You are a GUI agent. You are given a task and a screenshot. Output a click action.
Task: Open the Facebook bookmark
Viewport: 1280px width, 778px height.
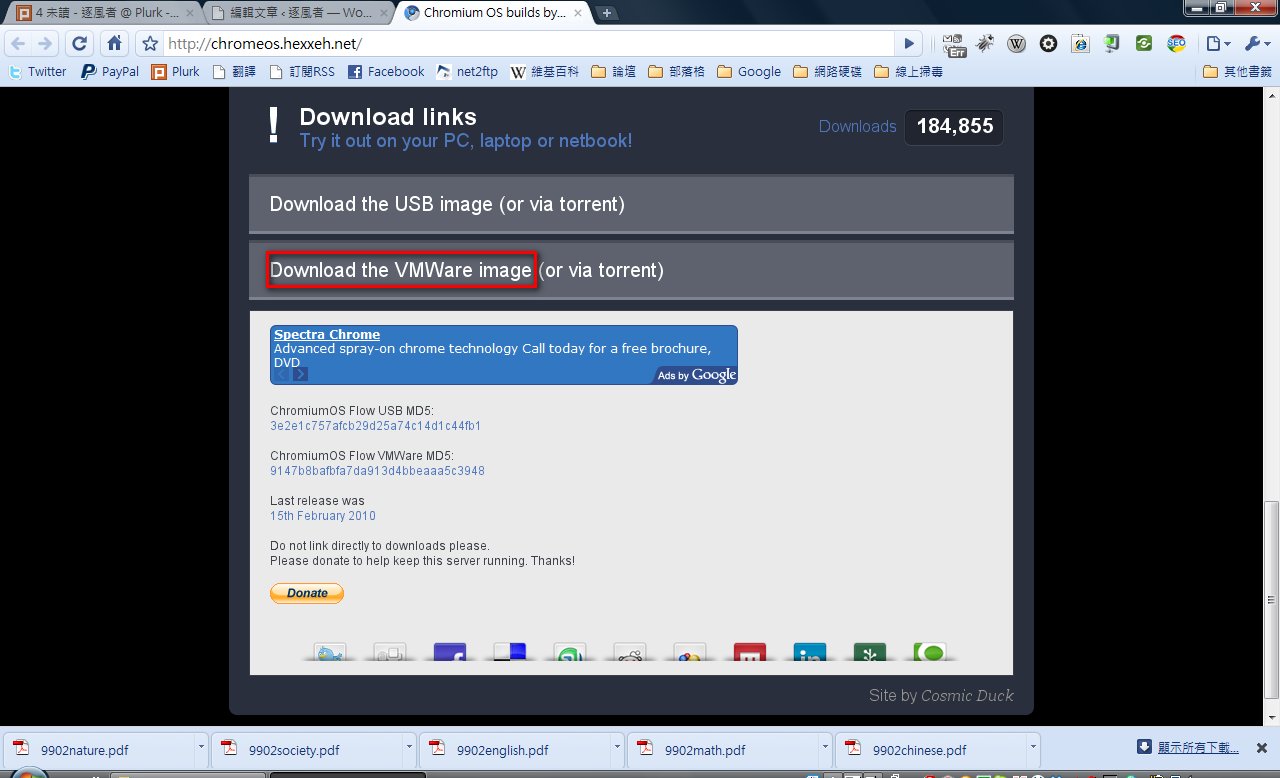coord(386,72)
